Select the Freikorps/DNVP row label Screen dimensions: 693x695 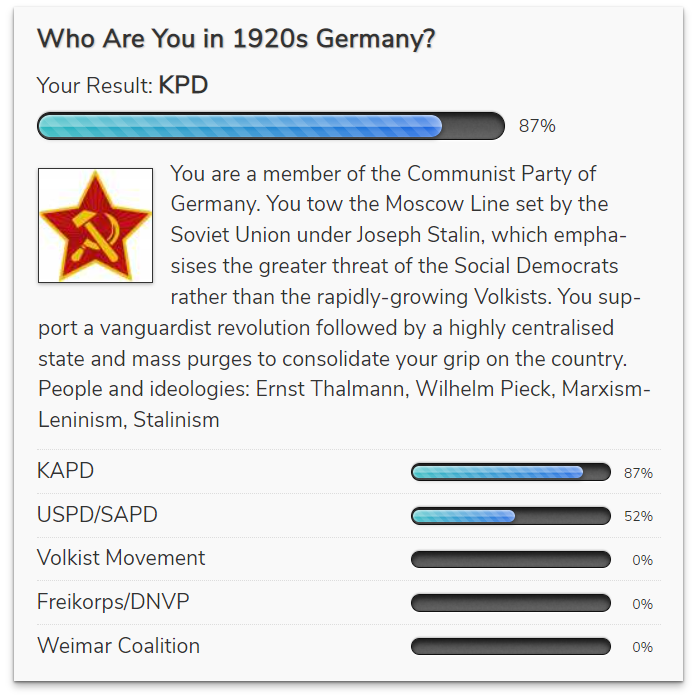point(113,602)
